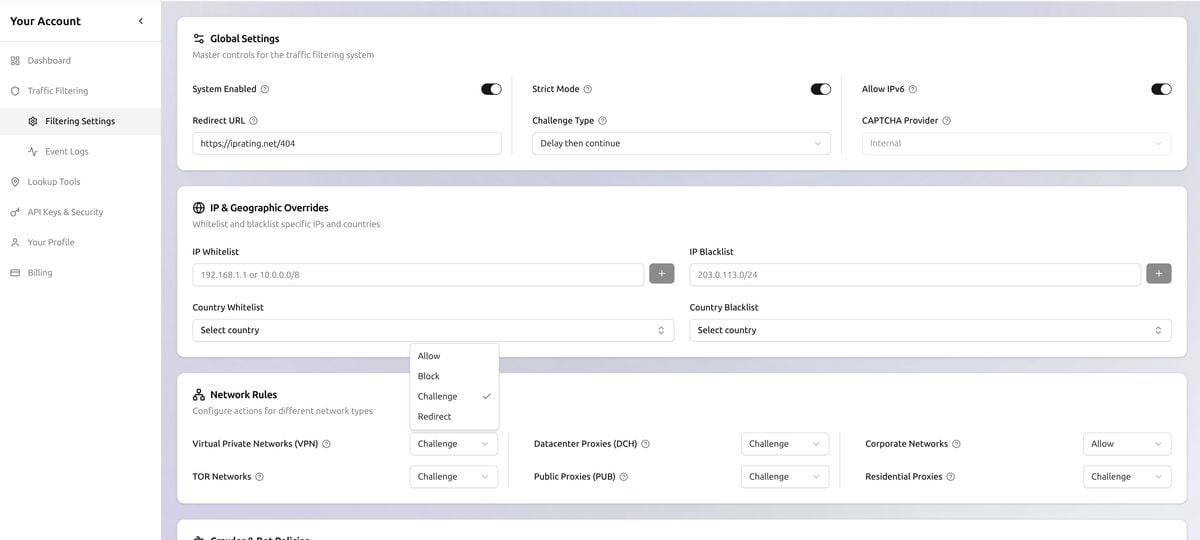Screen dimensions: 1200x540
Task: Collapse the sidebar with the chevron icon
Action: (140, 21)
